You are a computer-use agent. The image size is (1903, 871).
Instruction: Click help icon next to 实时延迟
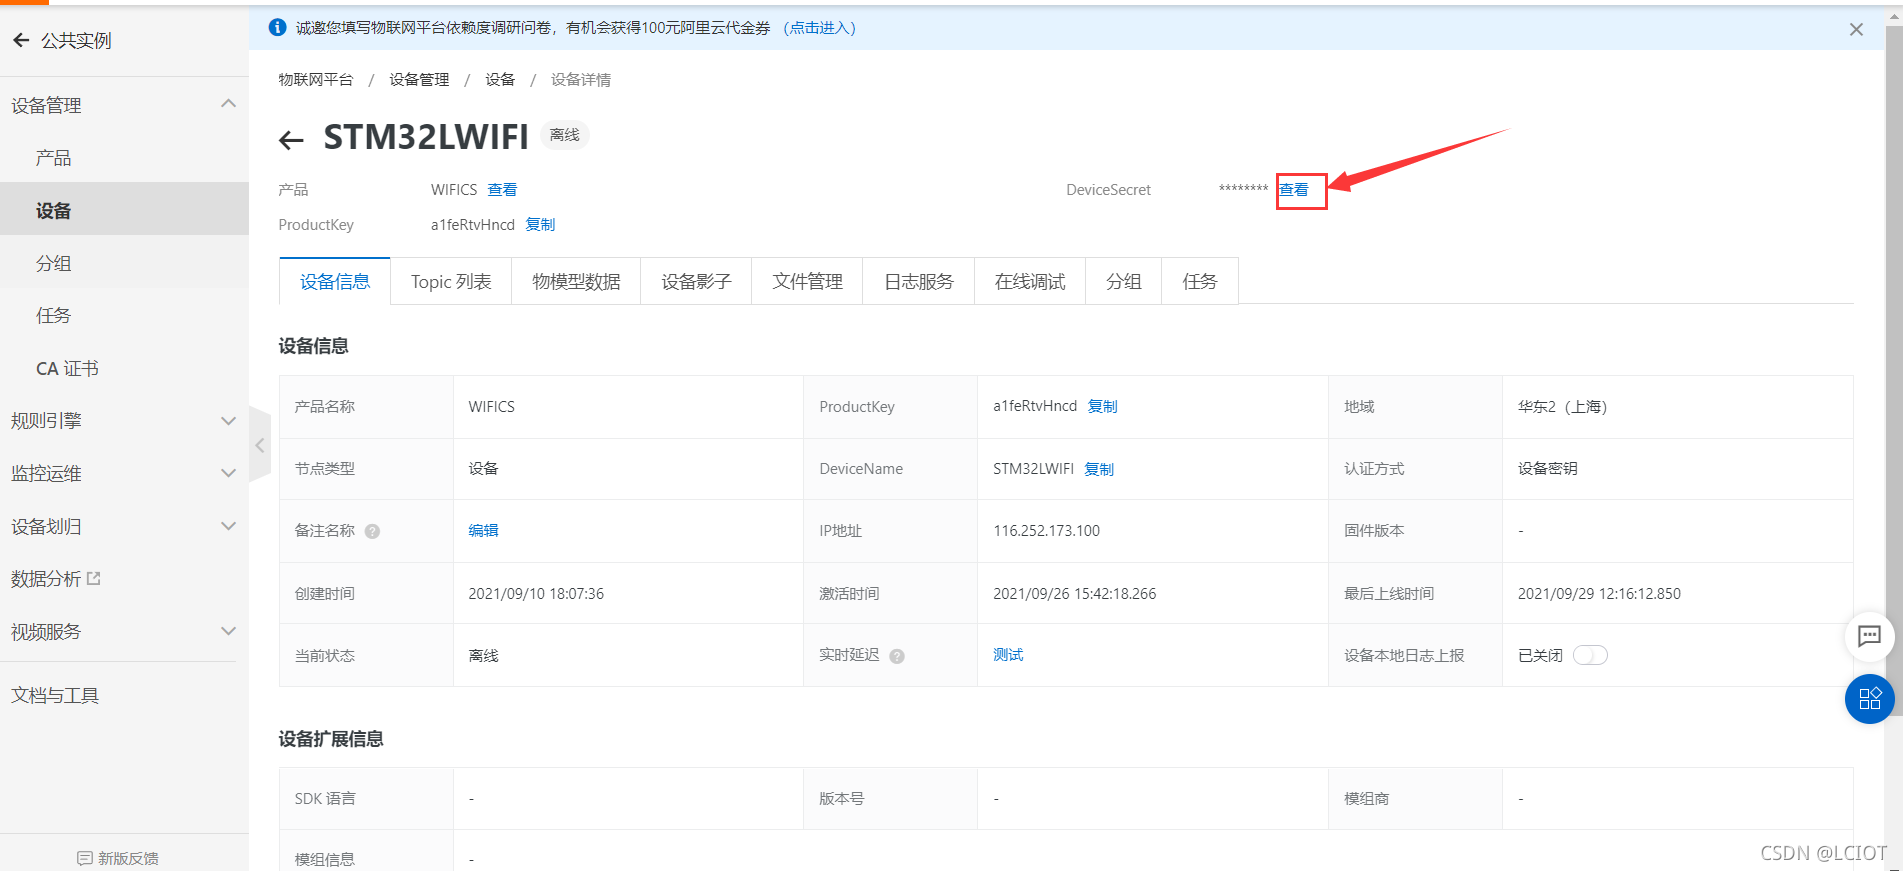click(897, 656)
